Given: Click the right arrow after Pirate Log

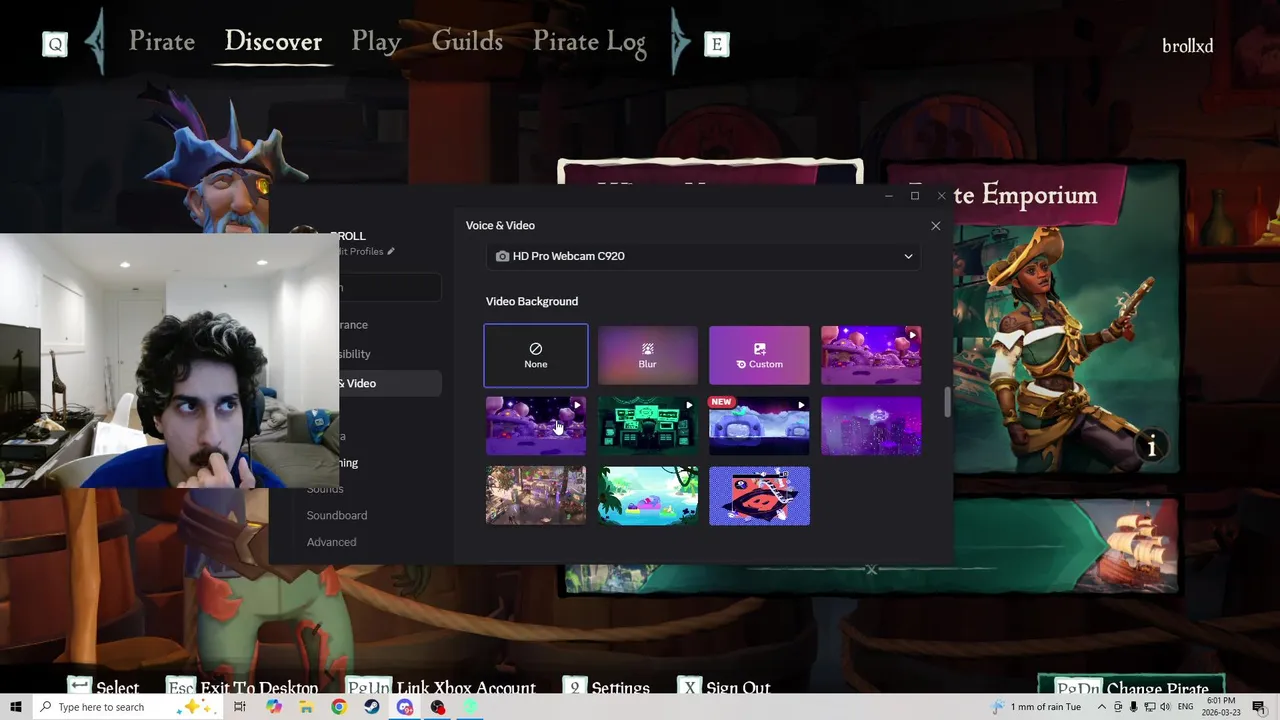Looking at the screenshot, I should 680,42.
